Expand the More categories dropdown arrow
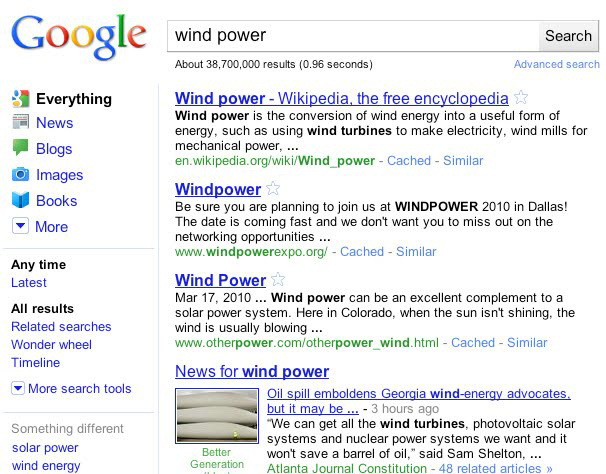 [20, 226]
